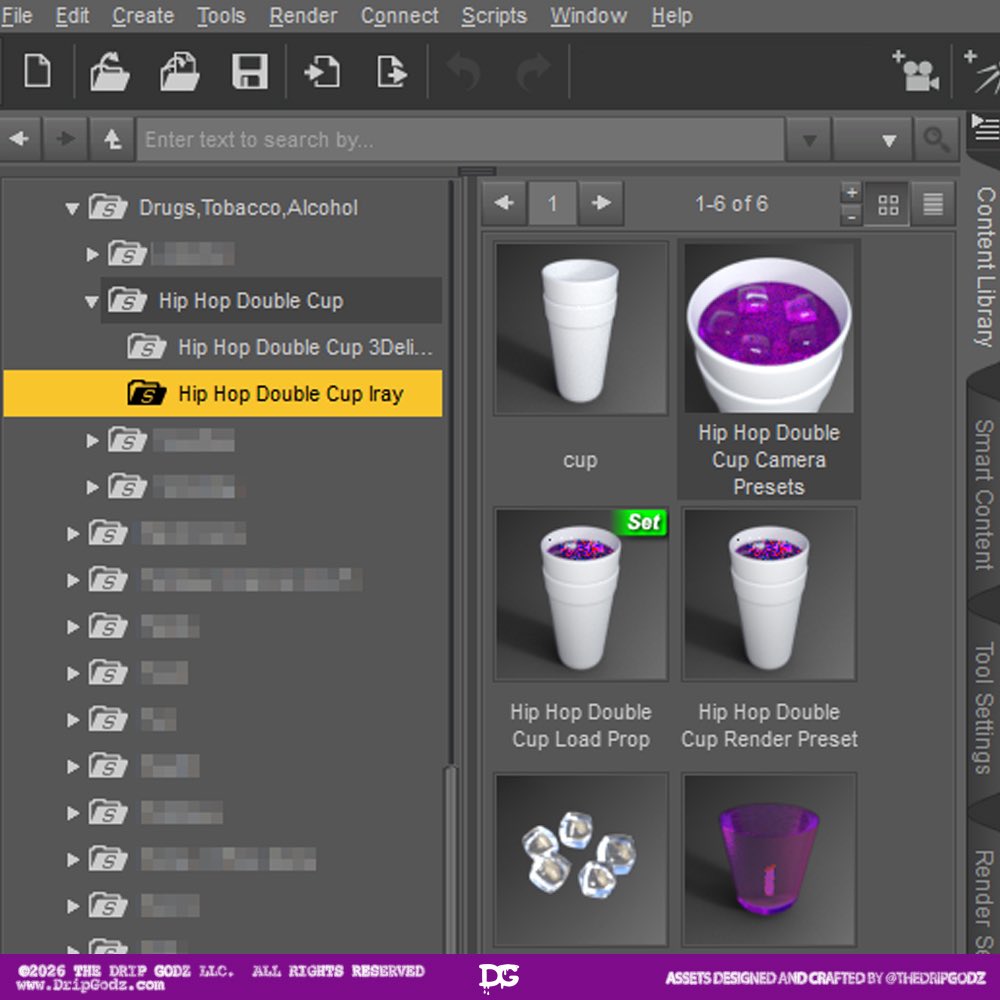The image size is (1000, 1000).
Task: Click the Open file folder icon
Action: pyautogui.click(x=109, y=71)
